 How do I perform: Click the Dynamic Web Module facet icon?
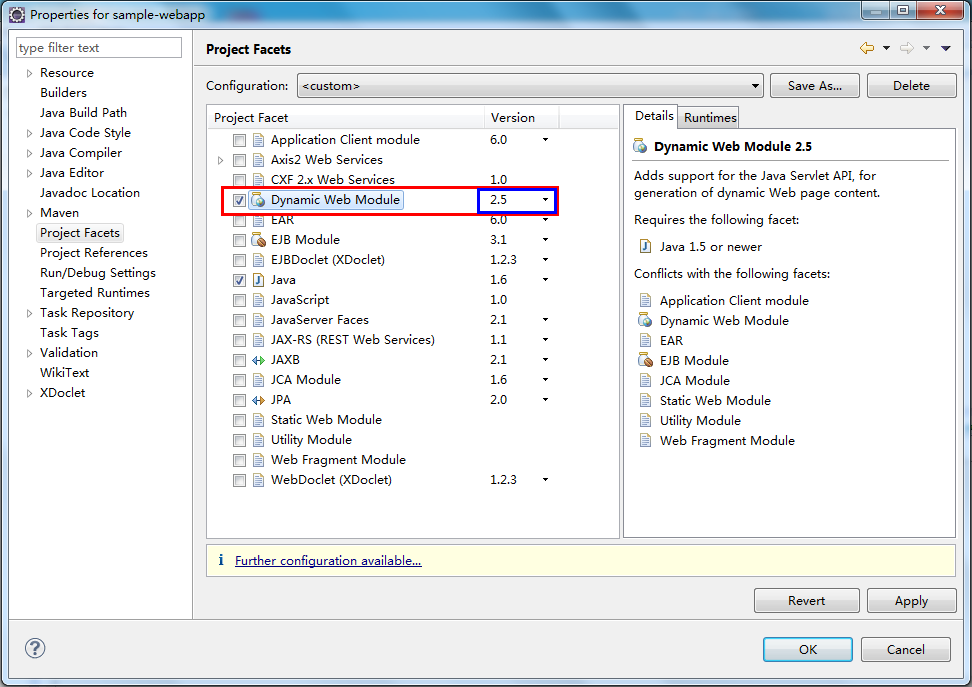point(258,200)
